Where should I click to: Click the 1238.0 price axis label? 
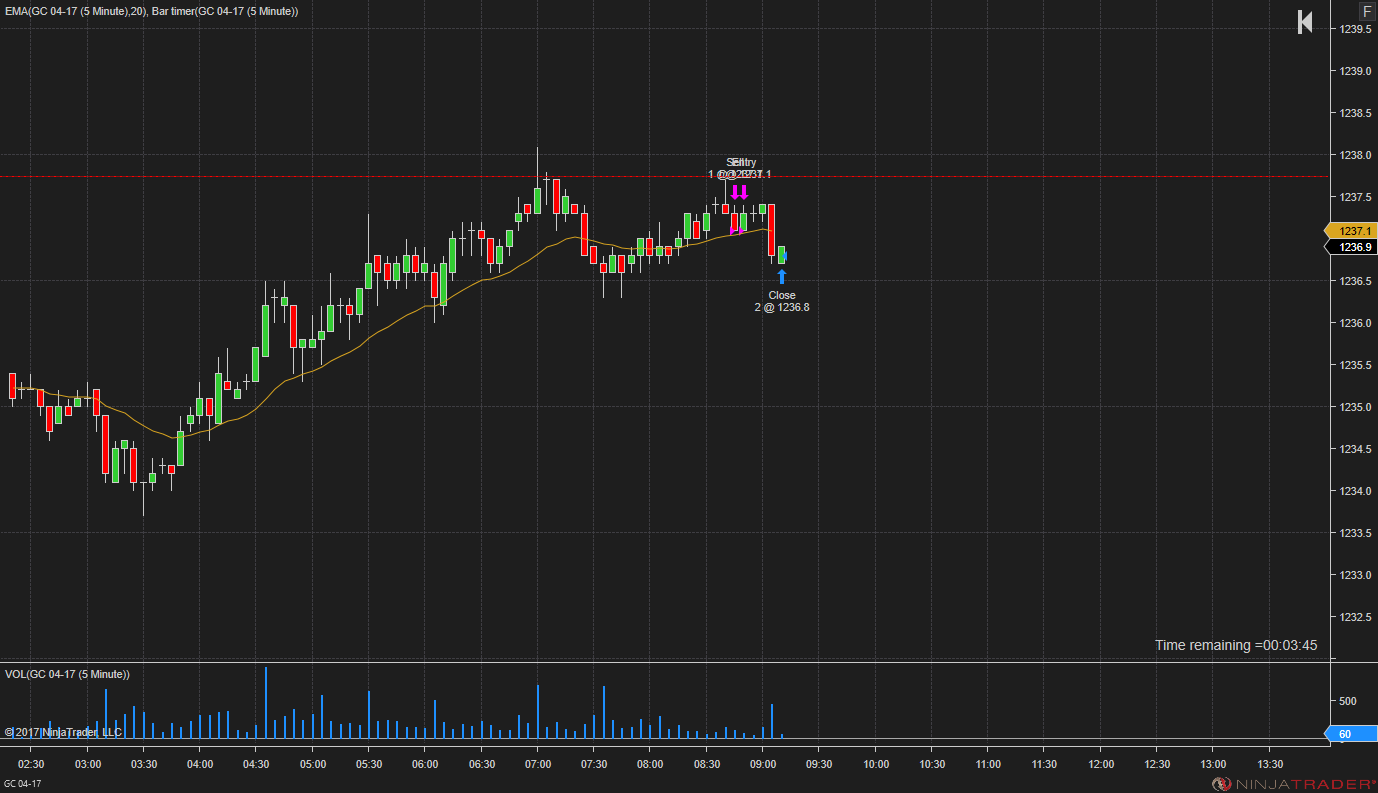point(1355,155)
